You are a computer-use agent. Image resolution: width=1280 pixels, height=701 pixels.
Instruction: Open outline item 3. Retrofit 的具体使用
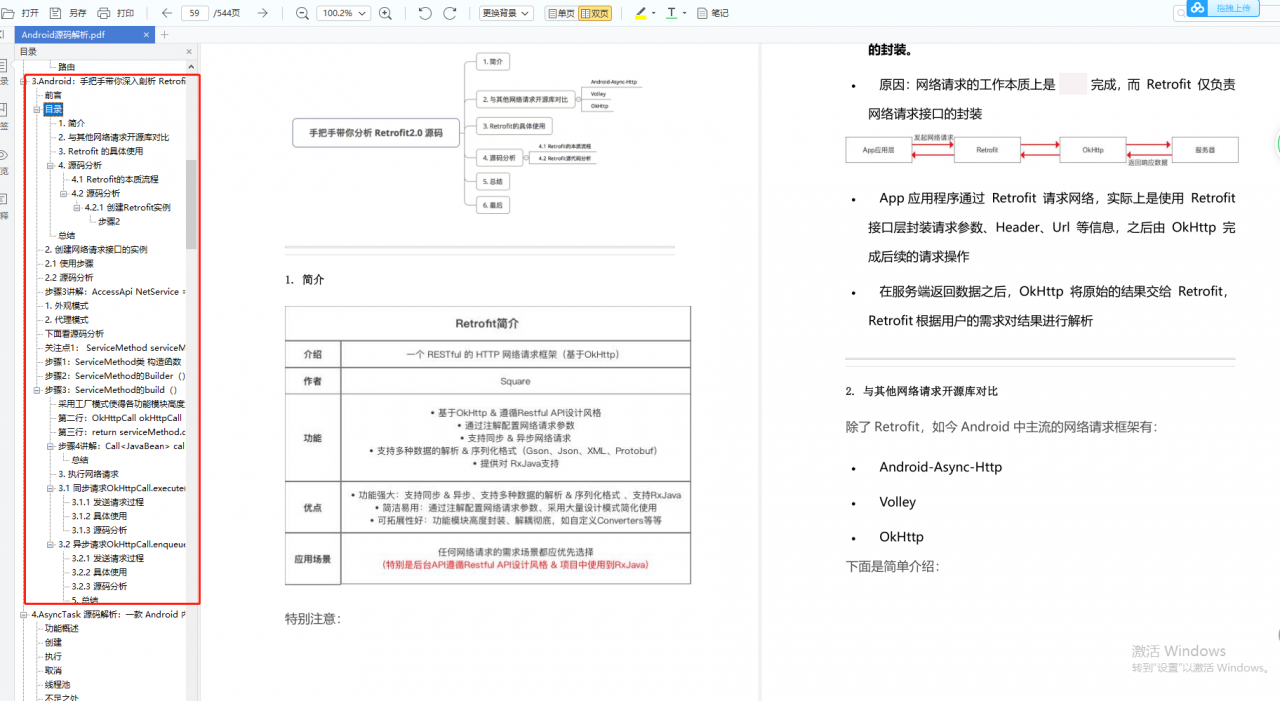(x=100, y=151)
